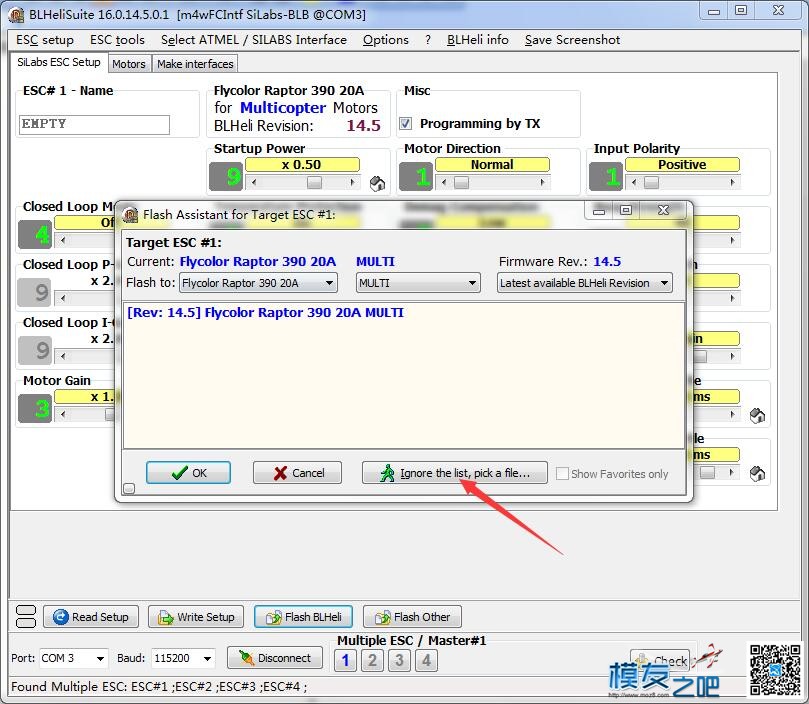Click the Closed Loop Mode value 4 indicator
The width and height of the screenshot is (809, 704).
[35, 234]
